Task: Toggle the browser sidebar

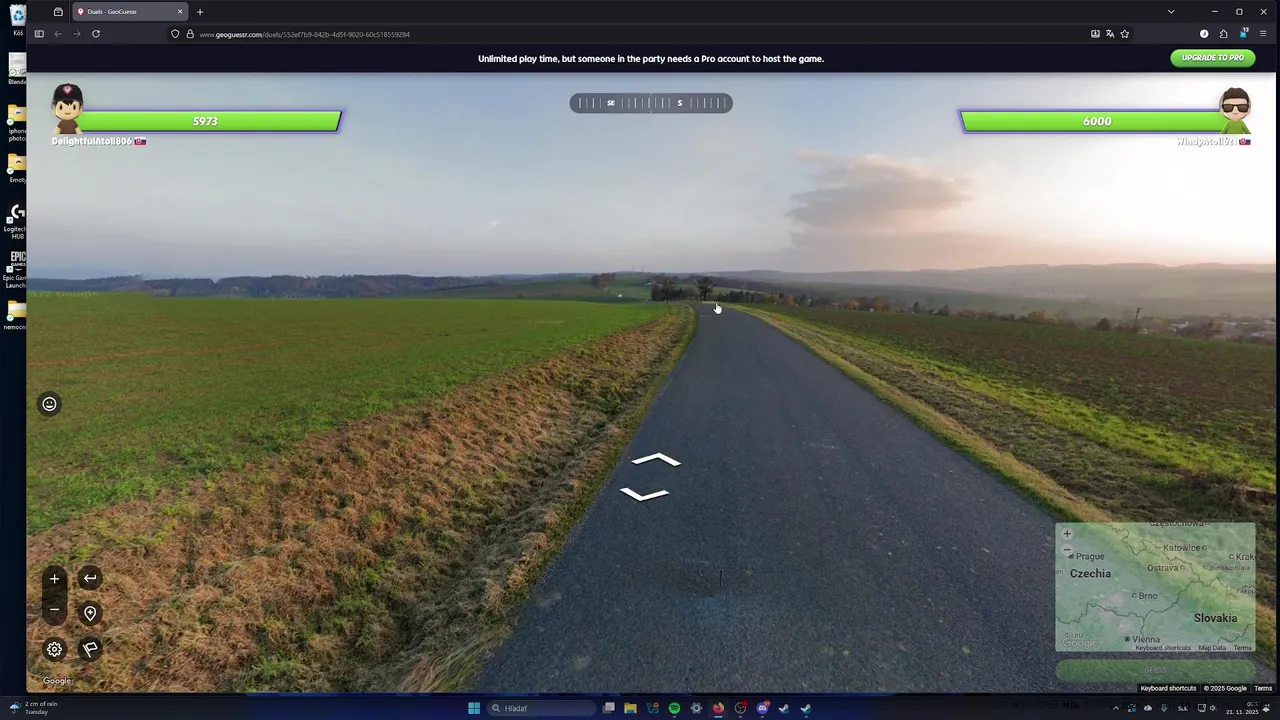Action: pos(39,34)
